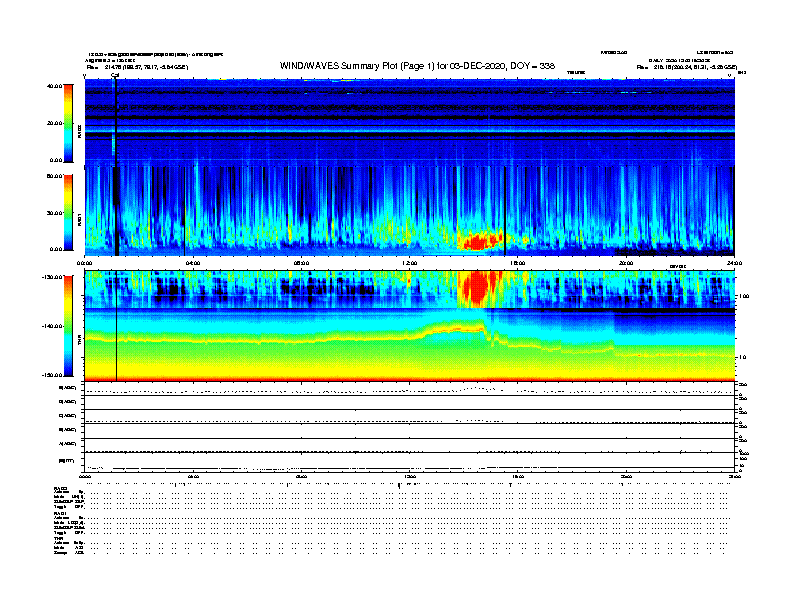The height and width of the screenshot is (612, 792).
Task: Click the vertical RAD2 axis label
Action: pos(80,132)
